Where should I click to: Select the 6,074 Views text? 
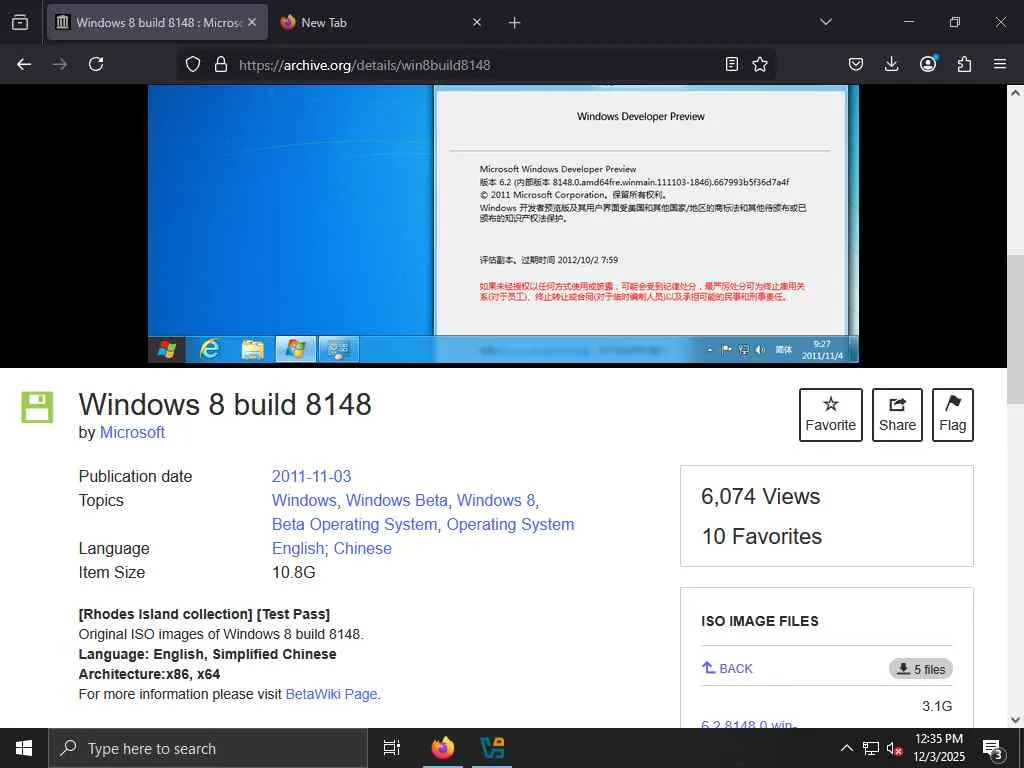click(761, 496)
